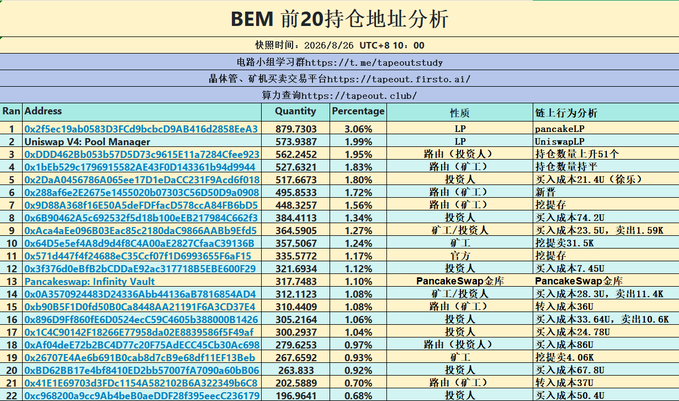The height and width of the screenshot is (401, 679).
Task: Select the 挖提卖4.06K cell
Action: tap(606, 358)
